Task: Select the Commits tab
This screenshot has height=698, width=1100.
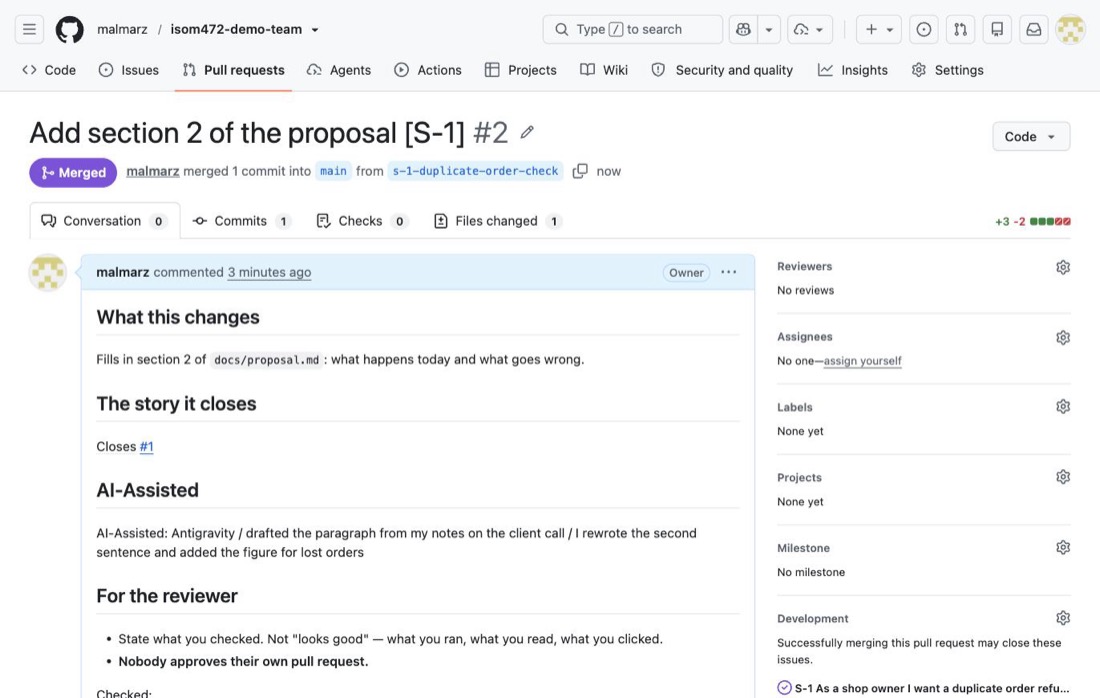Action: (241, 221)
